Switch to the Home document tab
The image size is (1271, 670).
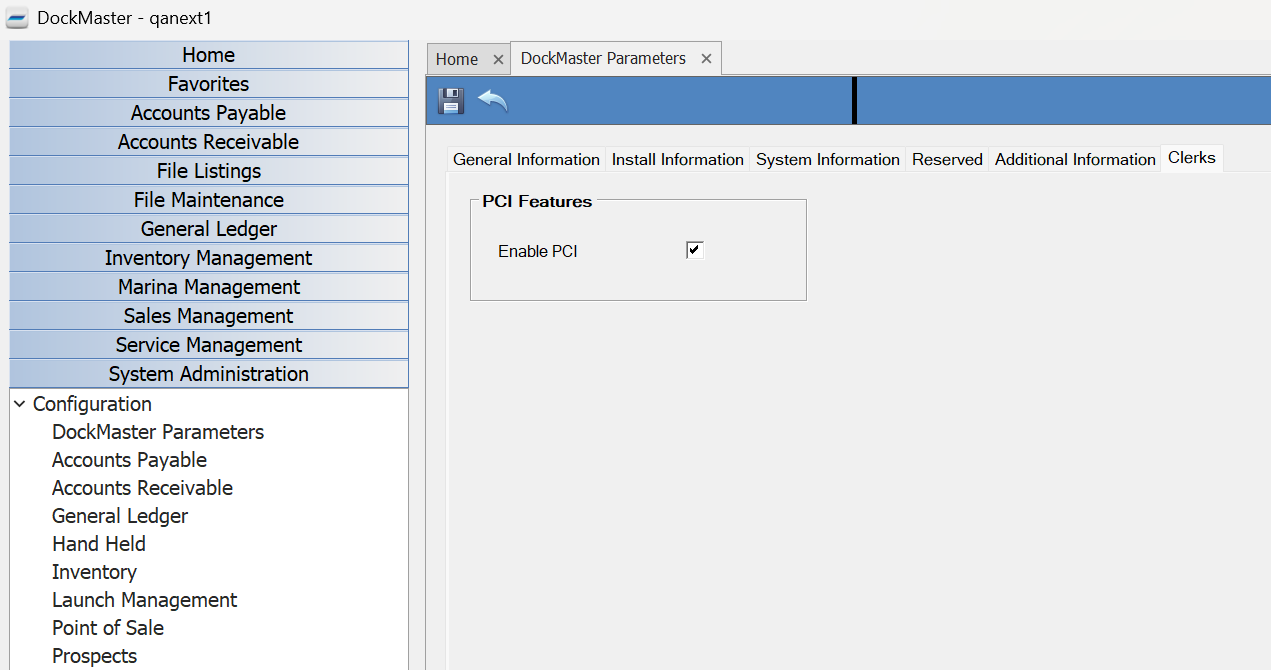pyautogui.click(x=457, y=59)
